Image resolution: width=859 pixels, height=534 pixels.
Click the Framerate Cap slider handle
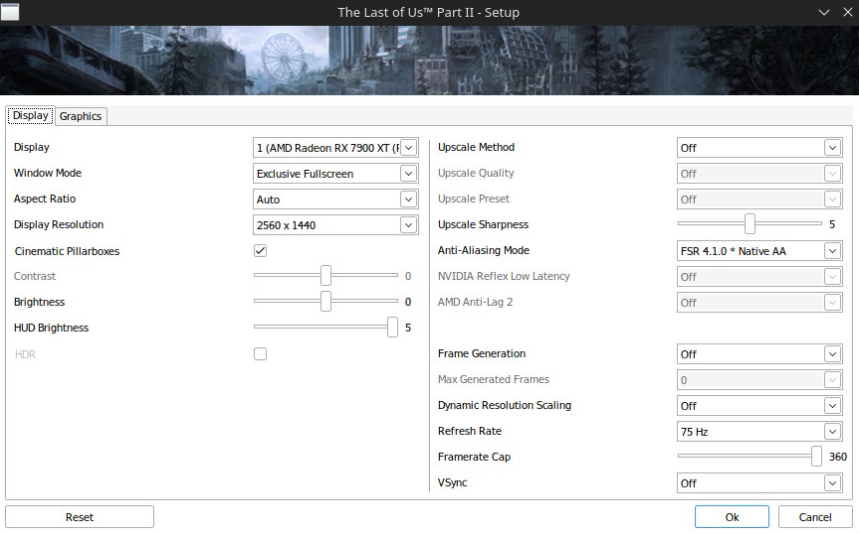816,456
